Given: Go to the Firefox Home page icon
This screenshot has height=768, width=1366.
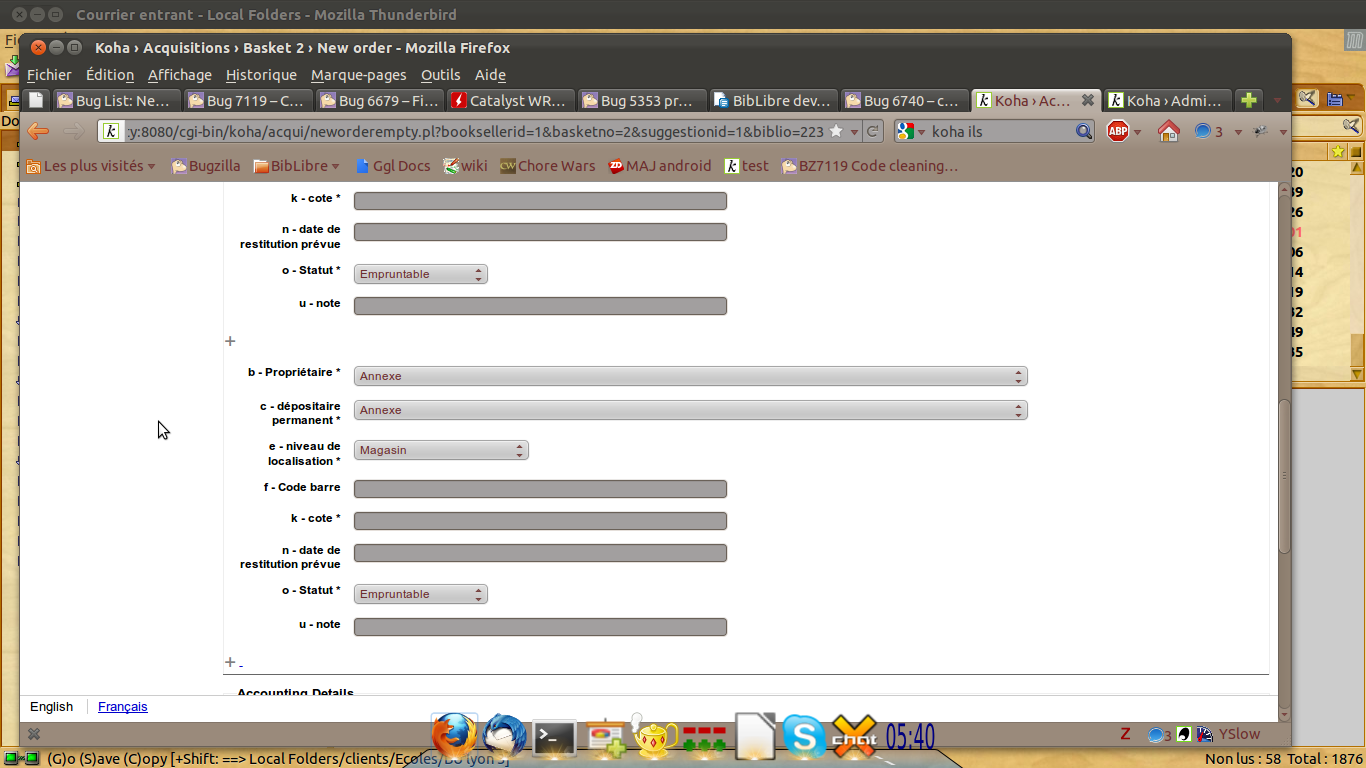Looking at the screenshot, I should [x=1168, y=131].
